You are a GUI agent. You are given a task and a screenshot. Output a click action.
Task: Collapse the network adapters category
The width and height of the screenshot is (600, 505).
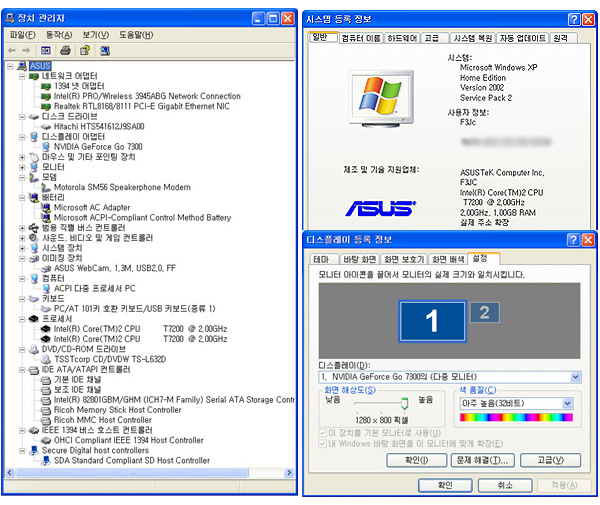point(22,76)
